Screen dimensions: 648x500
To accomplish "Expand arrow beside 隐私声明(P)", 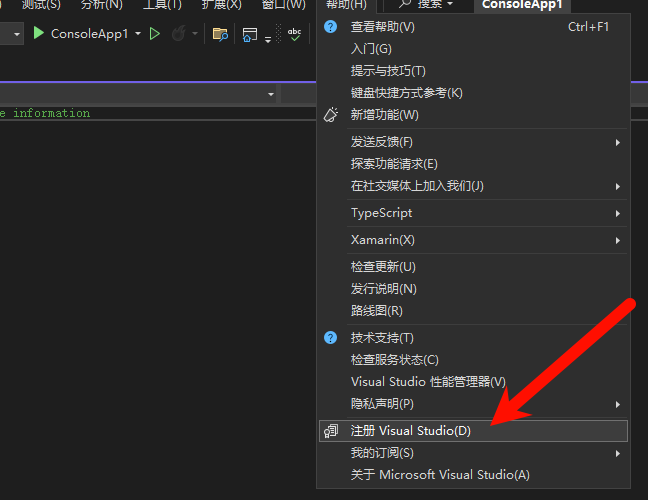I will tap(618, 404).
